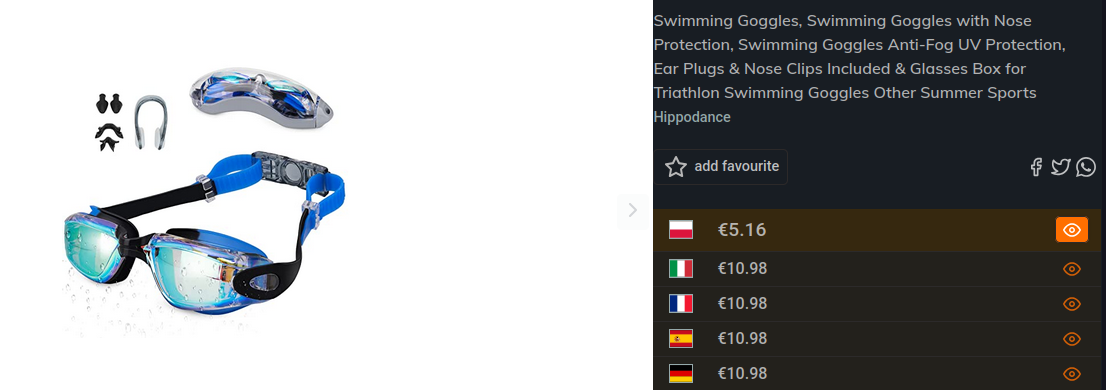
Task: Share product via WhatsApp
Action: pos(1086,167)
